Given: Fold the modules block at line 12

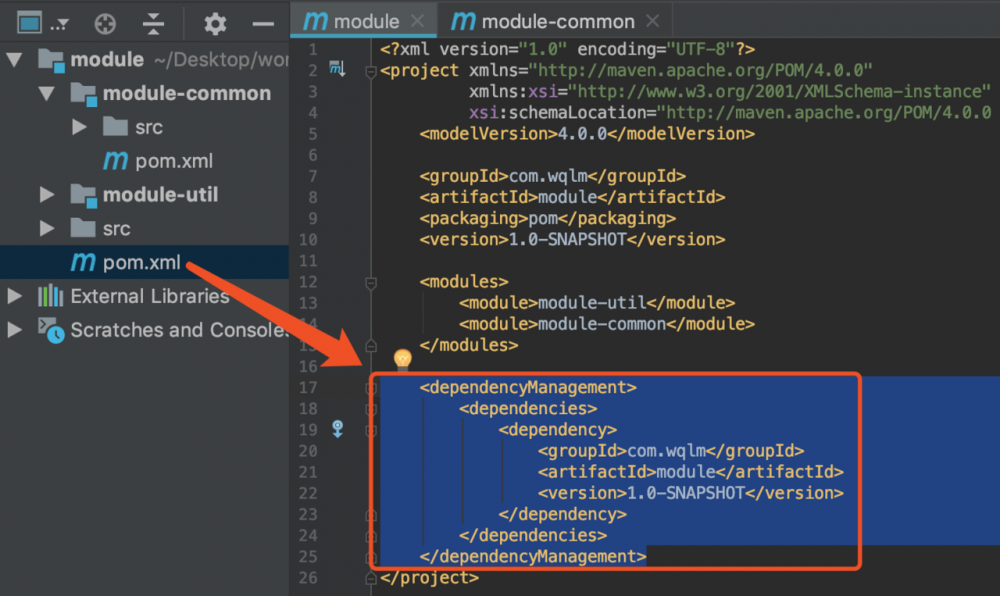Looking at the screenshot, I should 371,282.
